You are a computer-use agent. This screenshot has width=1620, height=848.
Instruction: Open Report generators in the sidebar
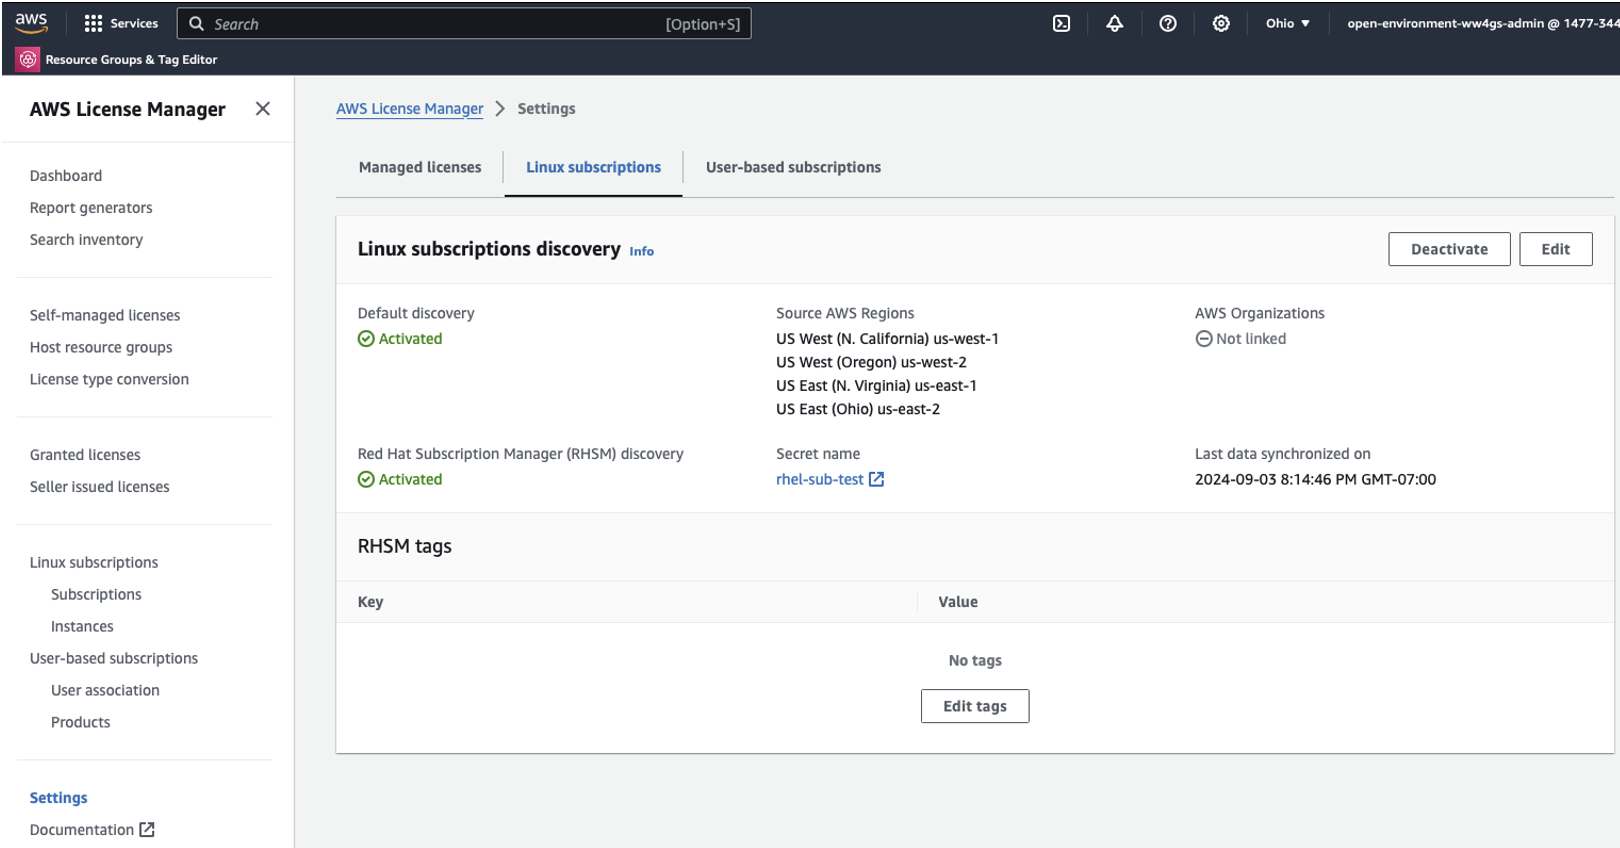[91, 207]
